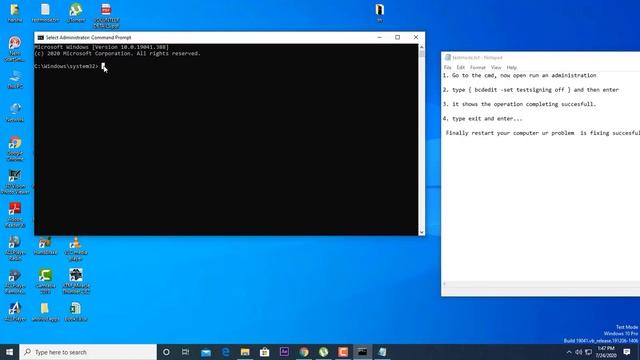Select the Adobe Reader desktop shortcut
The height and width of the screenshot is (360, 640).
tap(15, 215)
